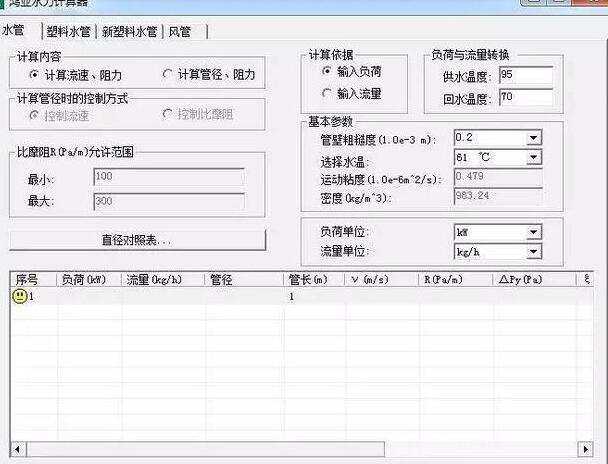Click the 回水温度 input field

[525, 97]
